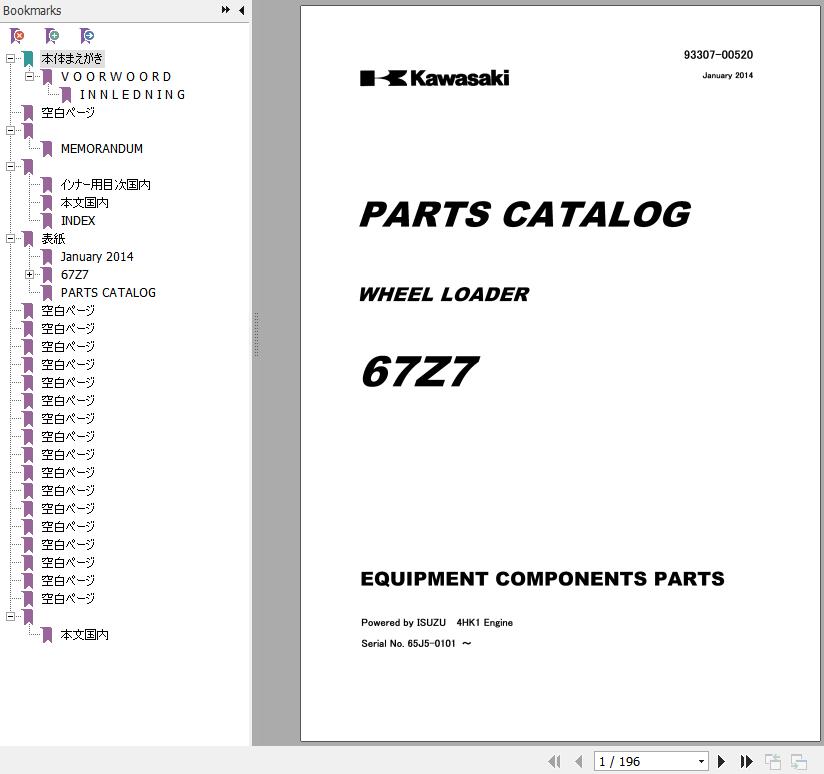The image size is (824, 774).
Task: Open the VOORWOORD bookmark
Action: point(116,77)
